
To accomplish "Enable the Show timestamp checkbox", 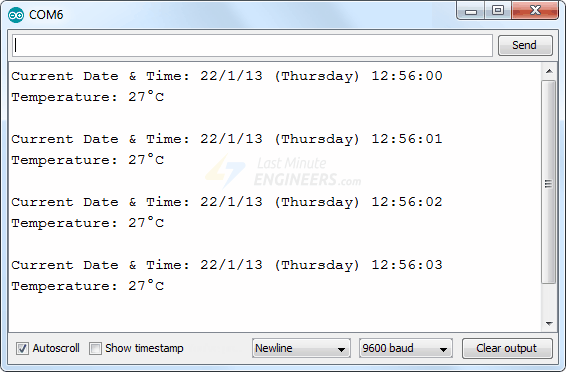I will [95, 349].
